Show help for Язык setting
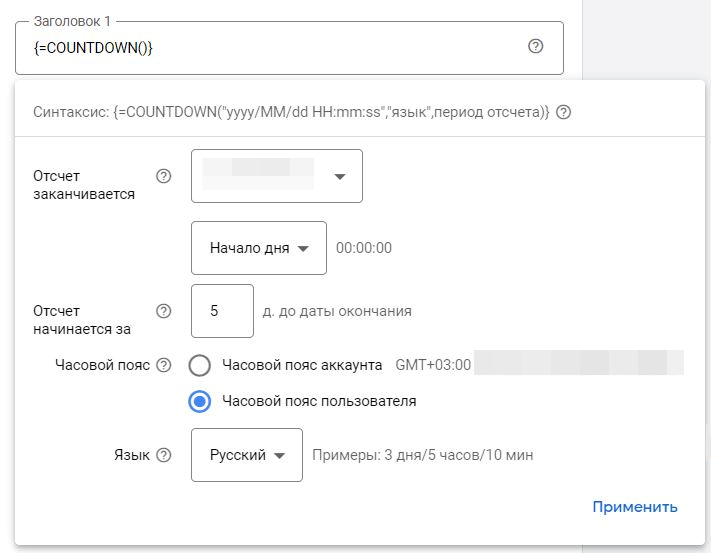Image resolution: width=711 pixels, height=553 pixels. [164, 455]
